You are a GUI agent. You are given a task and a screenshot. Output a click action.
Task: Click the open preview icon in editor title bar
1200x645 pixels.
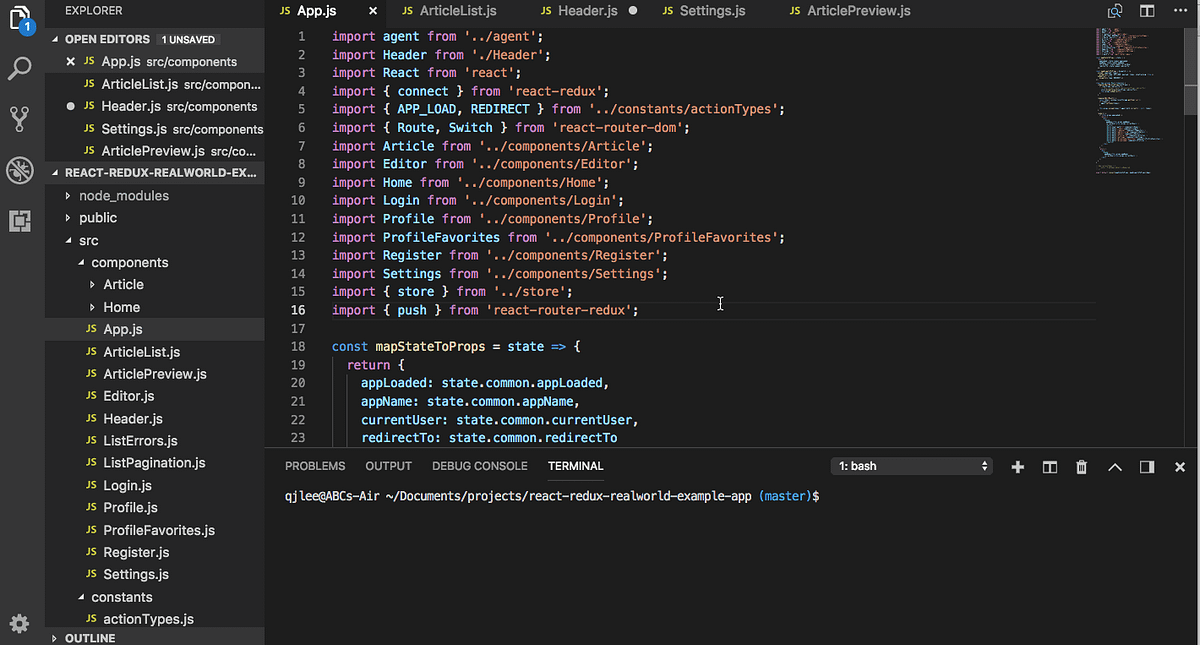tap(1114, 10)
